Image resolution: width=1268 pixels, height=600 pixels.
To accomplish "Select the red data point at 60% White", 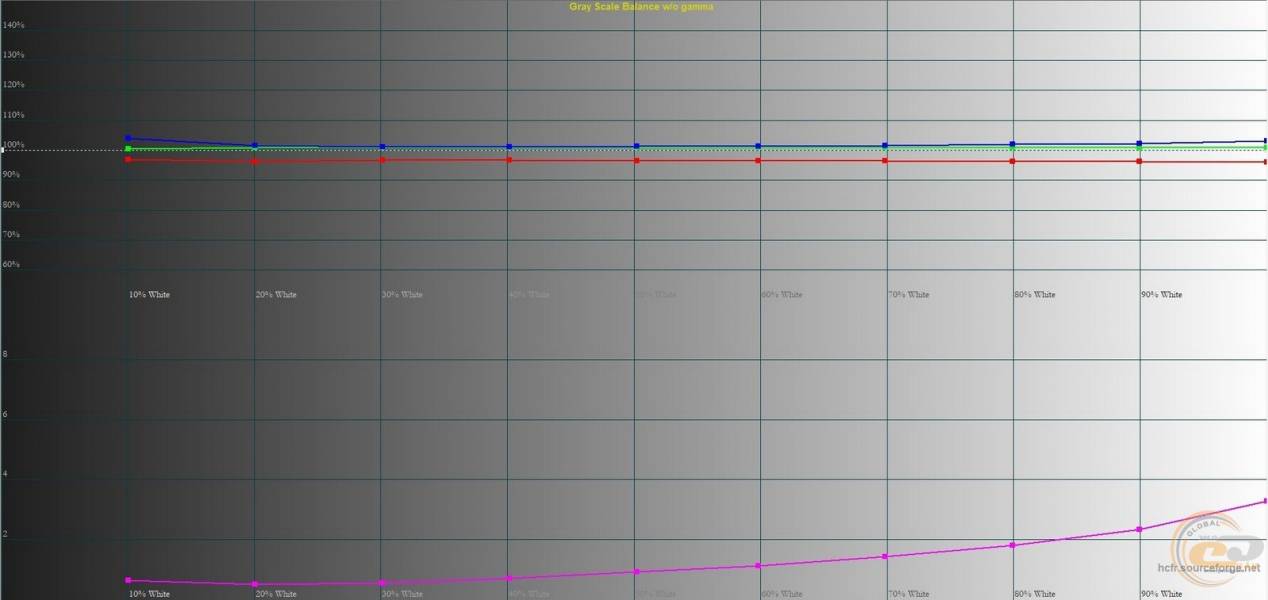I will [758, 161].
